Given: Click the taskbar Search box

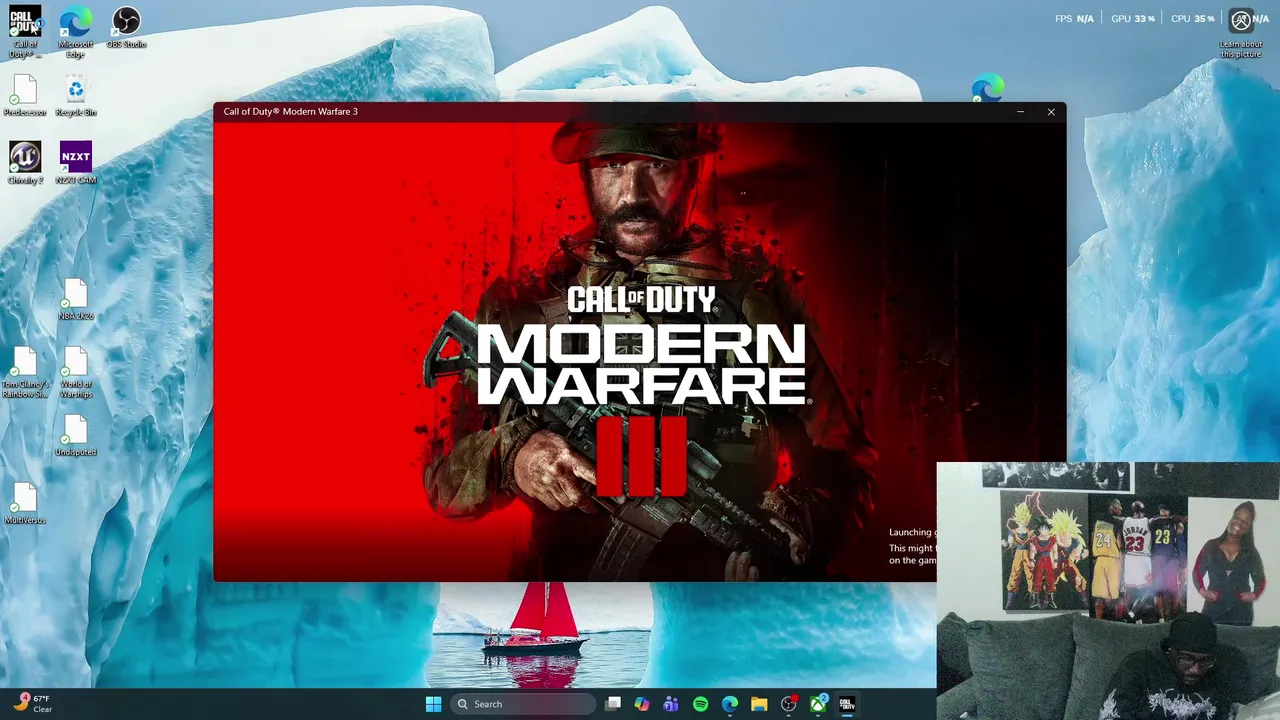Looking at the screenshot, I should pyautogui.click(x=523, y=704).
